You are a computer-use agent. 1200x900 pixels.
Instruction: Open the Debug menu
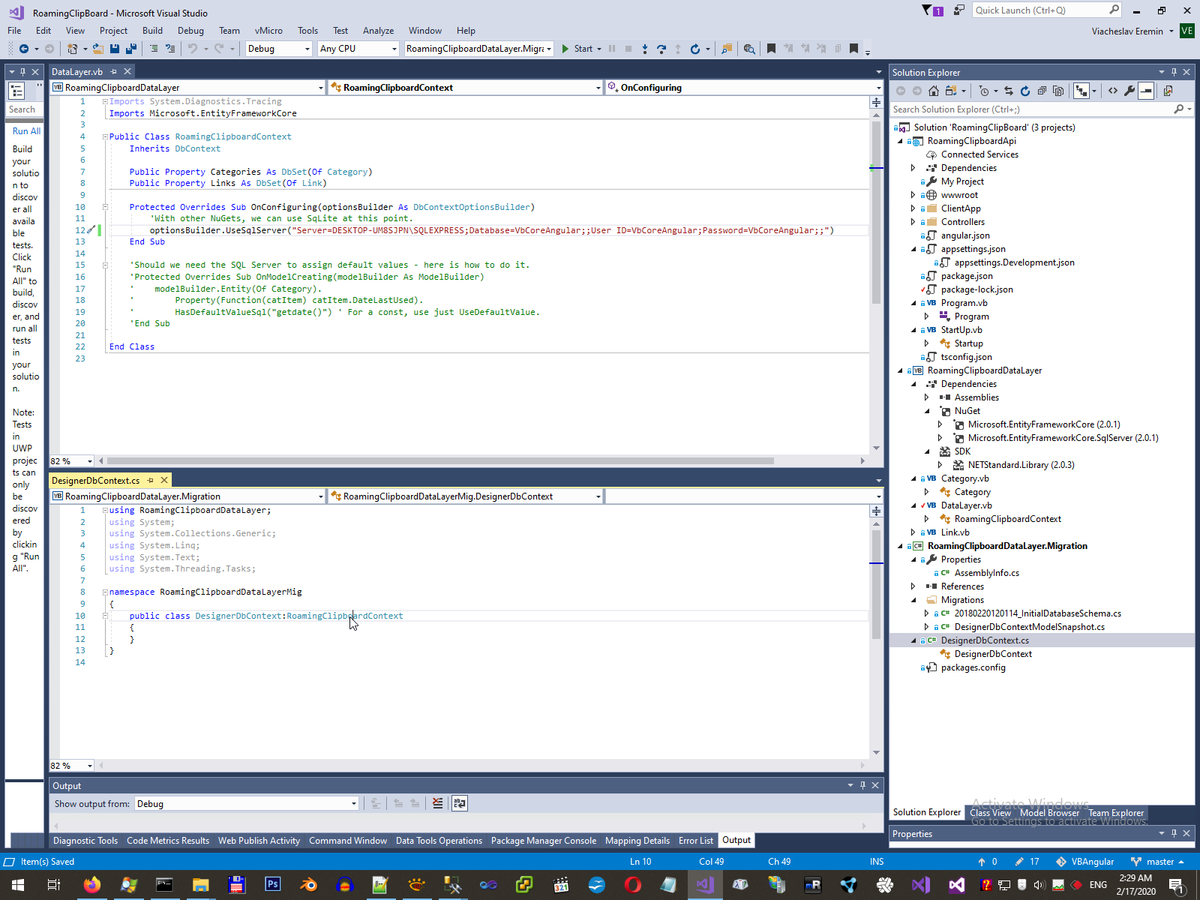point(190,31)
